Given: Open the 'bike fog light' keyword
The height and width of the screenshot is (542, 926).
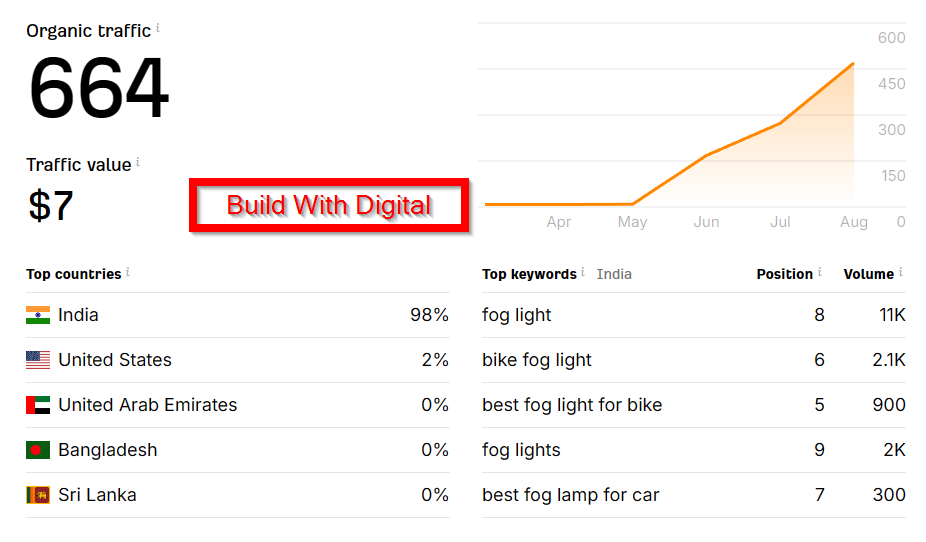Looking at the screenshot, I should [537, 360].
